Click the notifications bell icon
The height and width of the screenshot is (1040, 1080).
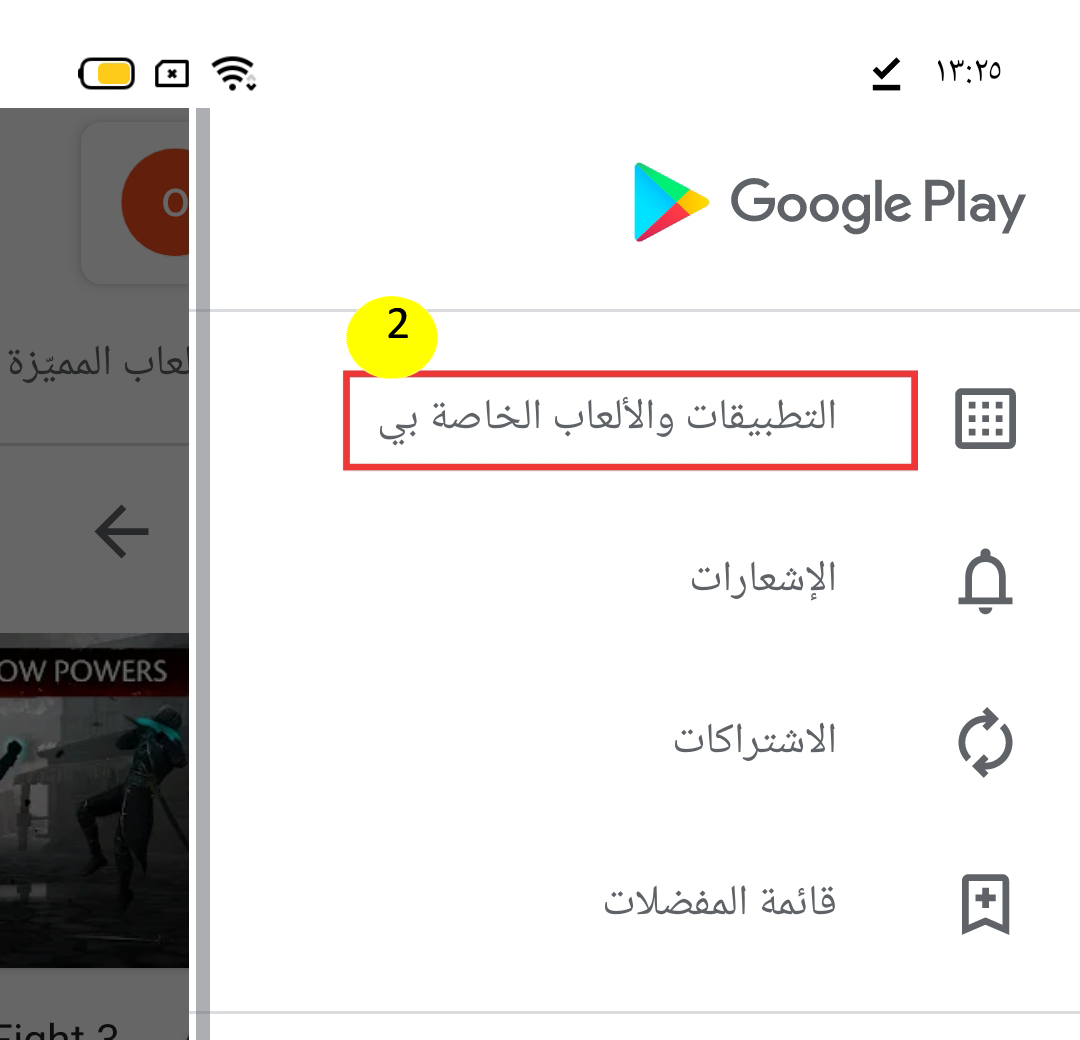pyautogui.click(x=985, y=581)
